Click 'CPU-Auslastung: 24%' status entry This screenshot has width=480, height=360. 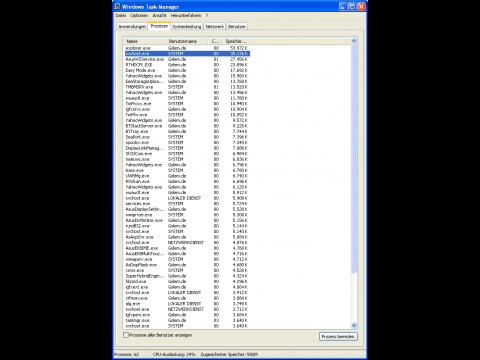pos(174,354)
